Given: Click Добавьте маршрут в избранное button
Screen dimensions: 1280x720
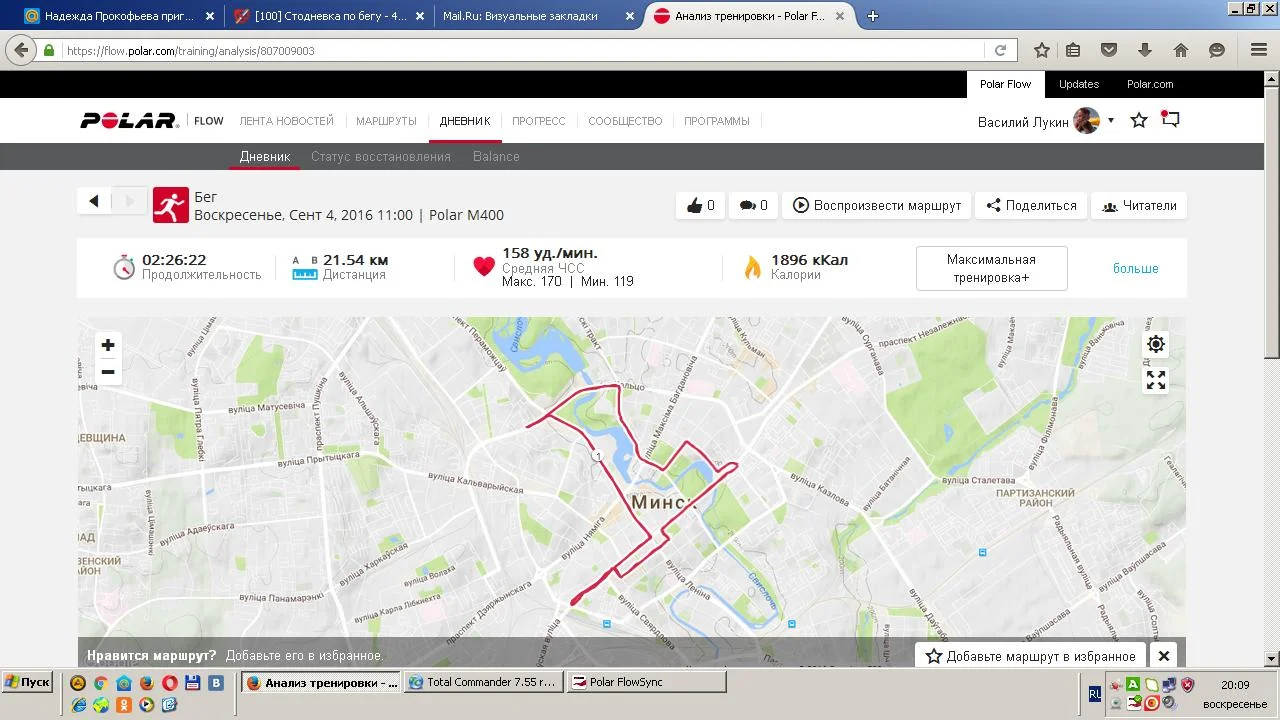Looking at the screenshot, I should (x=1031, y=656).
